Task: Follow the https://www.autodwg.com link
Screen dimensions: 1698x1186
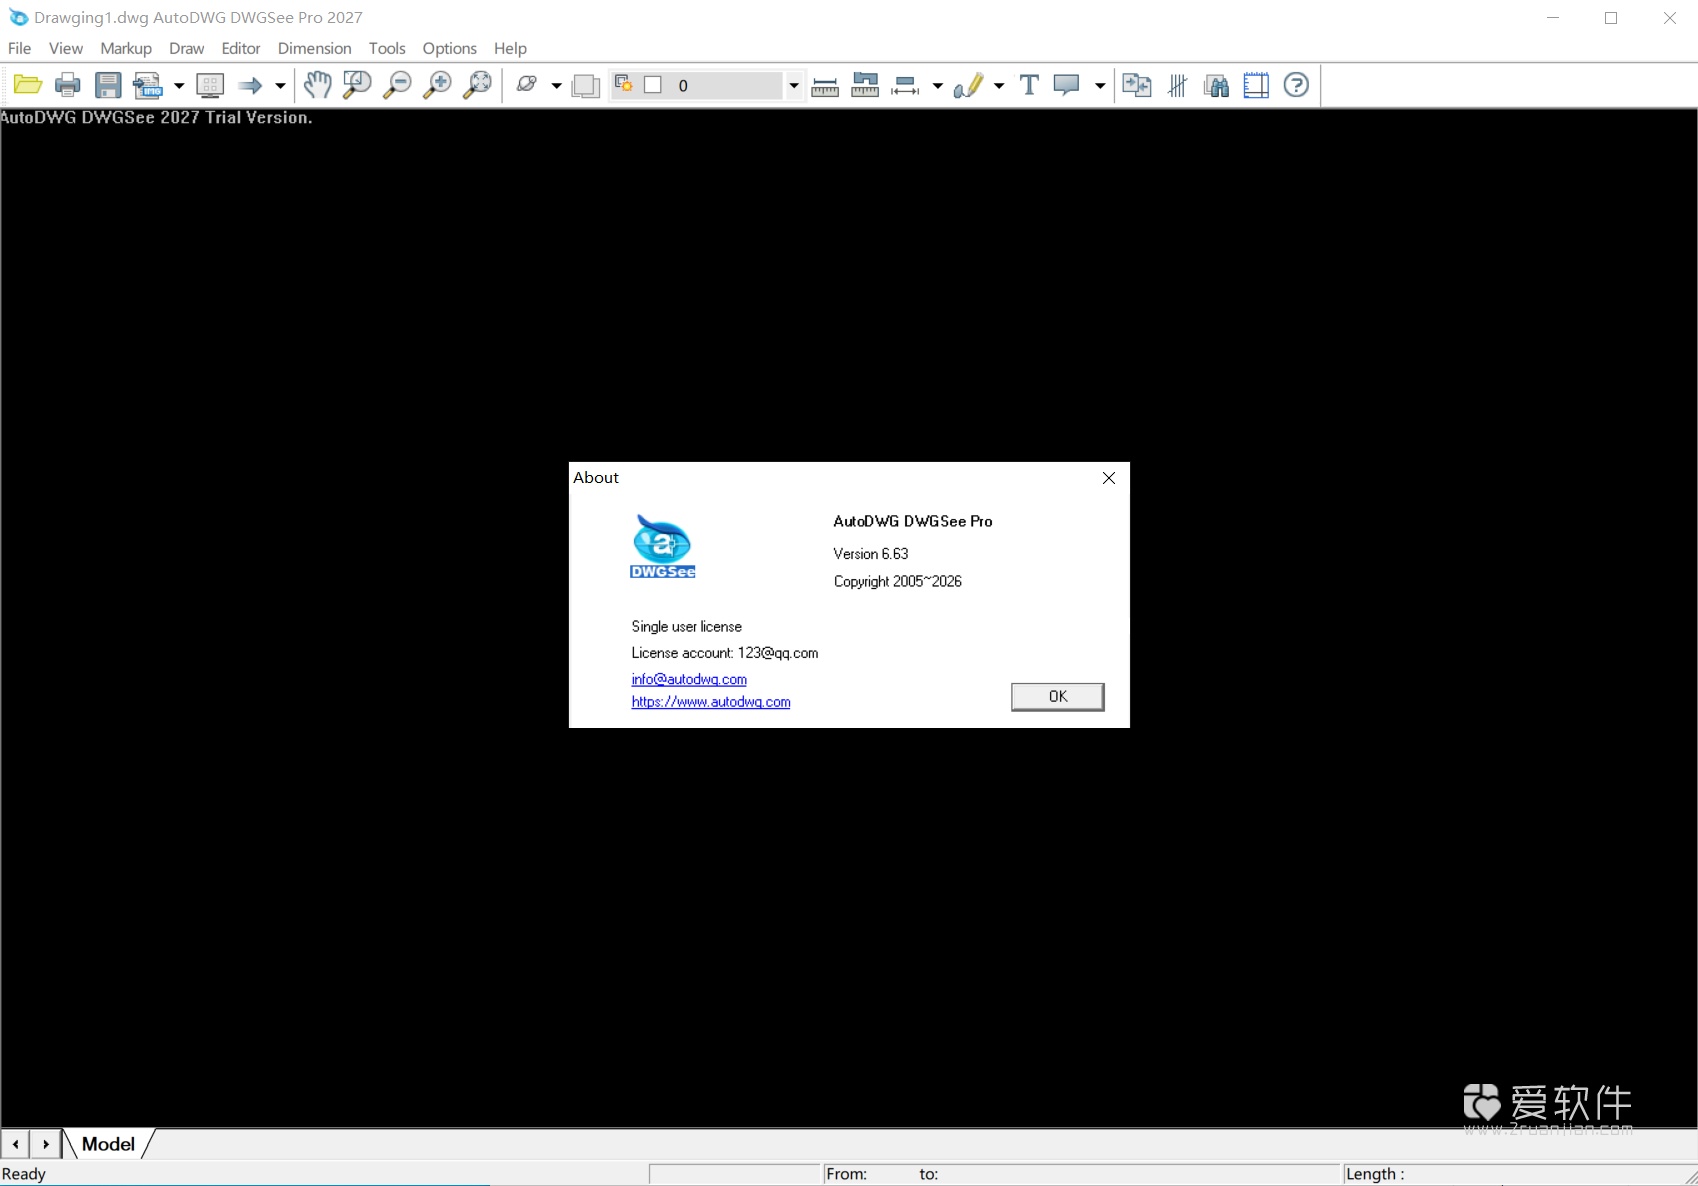Action: (710, 702)
